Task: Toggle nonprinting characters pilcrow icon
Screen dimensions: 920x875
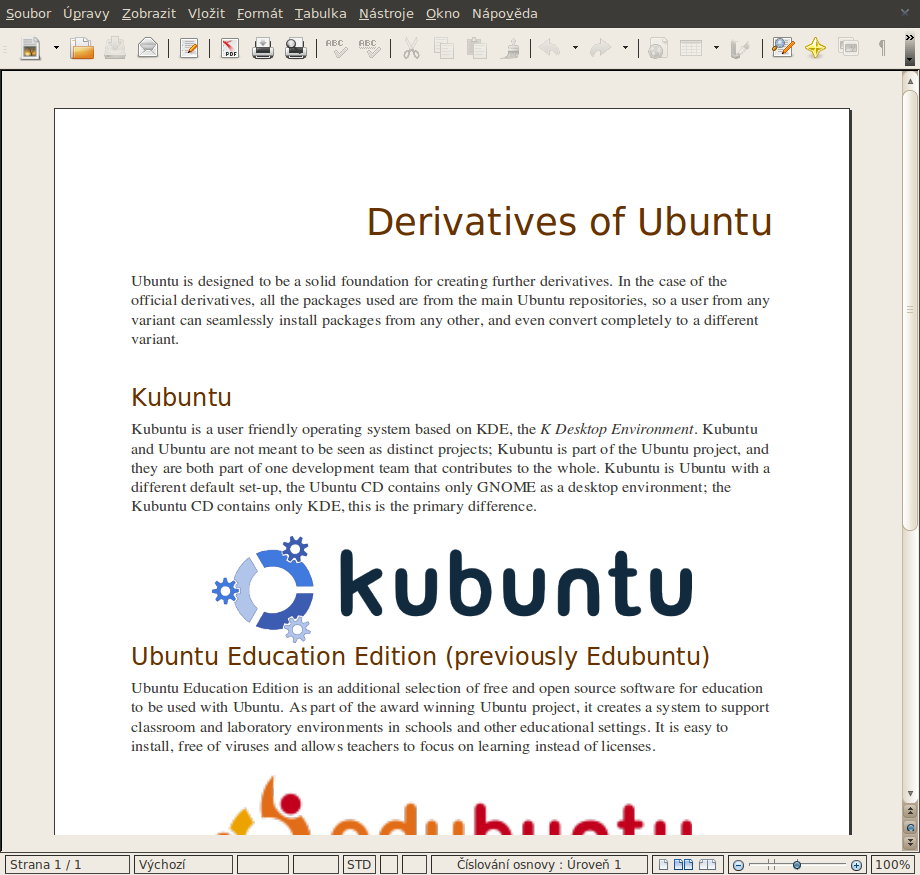Action: [881, 48]
